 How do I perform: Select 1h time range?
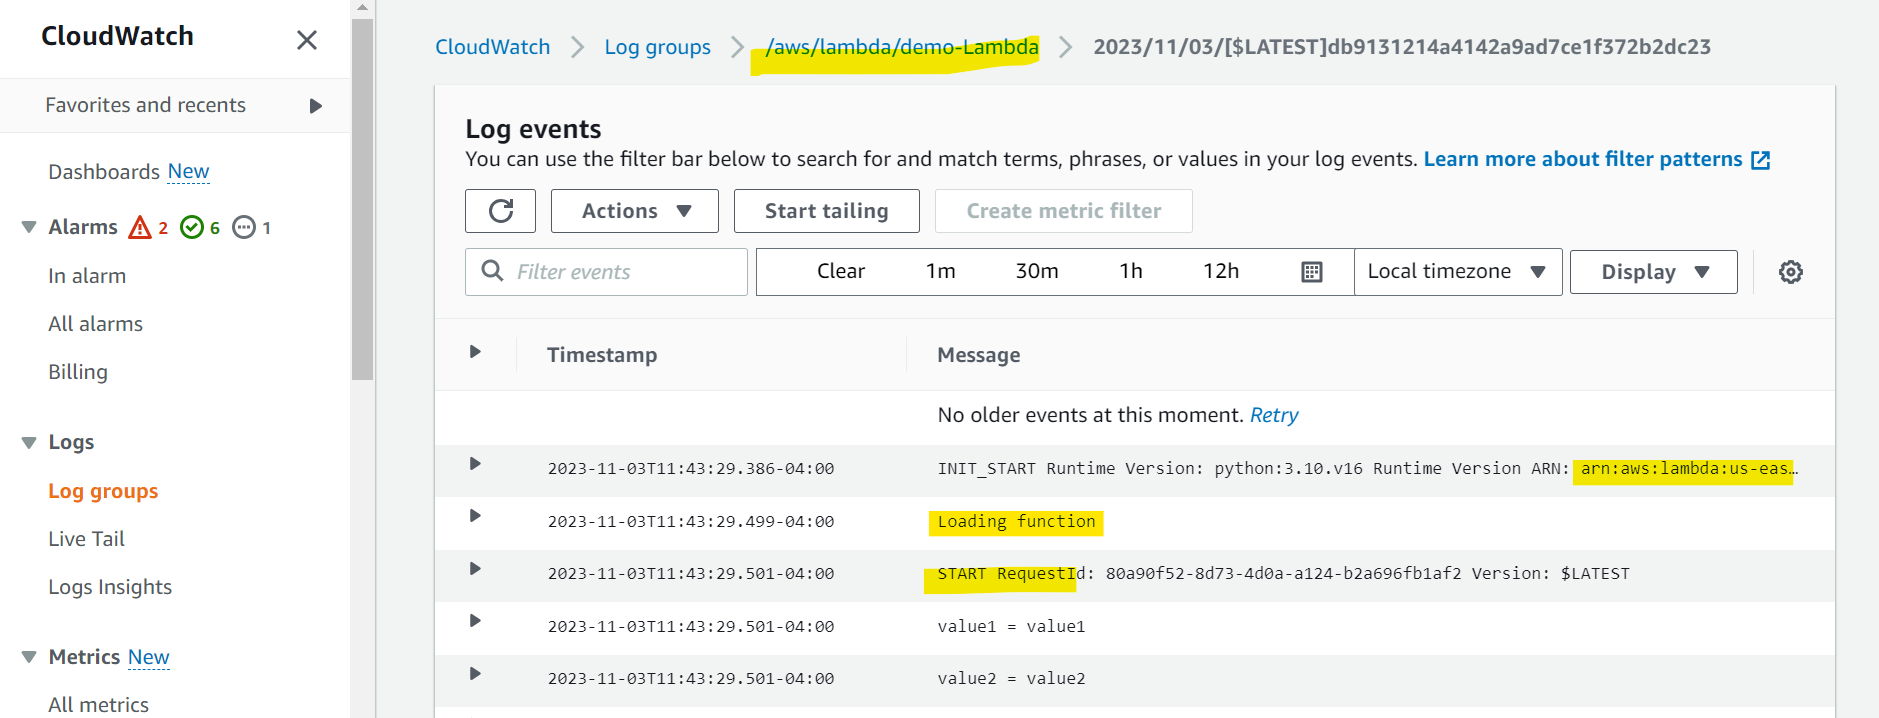[1131, 271]
